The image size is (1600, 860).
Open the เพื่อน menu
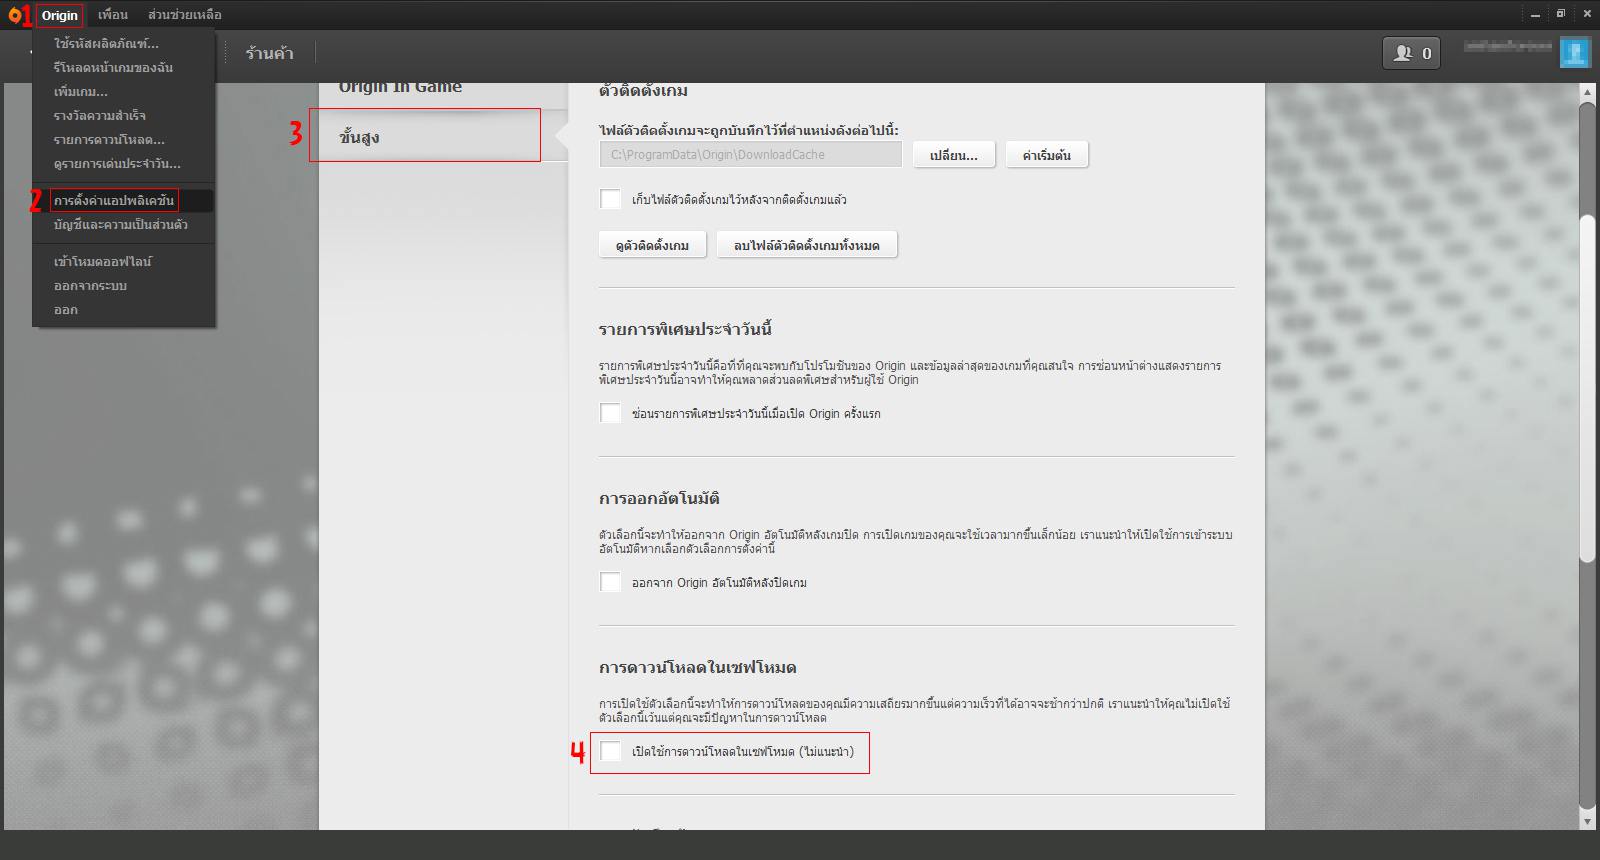[x=113, y=15]
